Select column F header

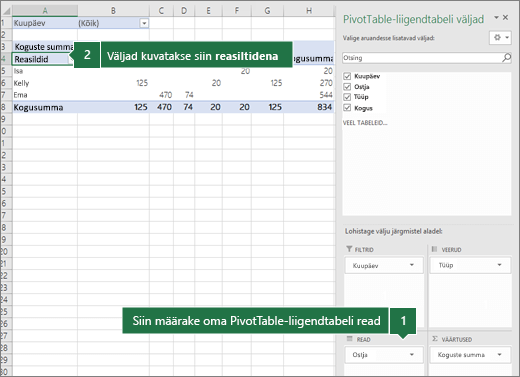point(237,11)
